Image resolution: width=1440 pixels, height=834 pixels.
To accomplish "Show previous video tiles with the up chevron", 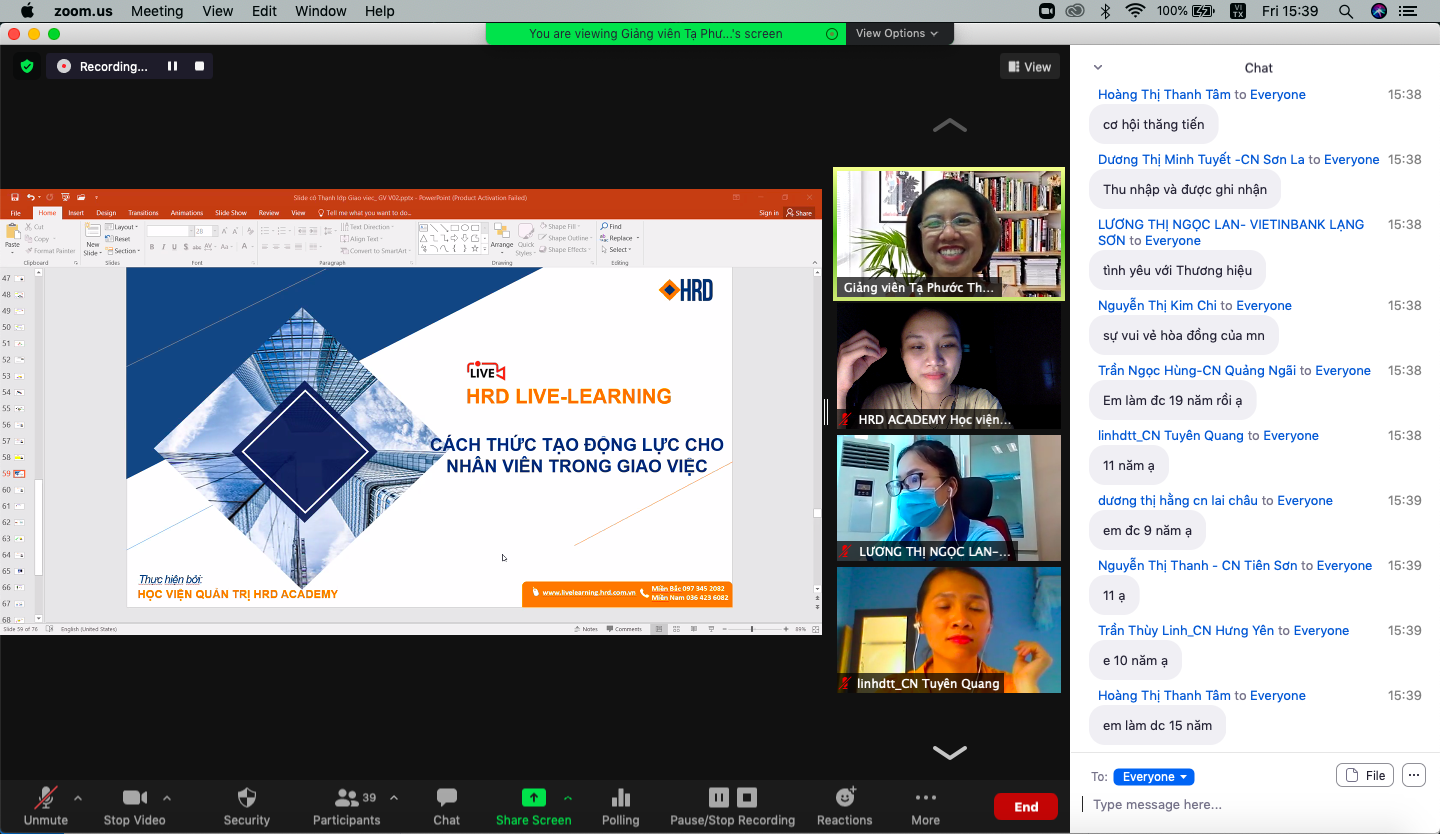I will [x=949, y=126].
